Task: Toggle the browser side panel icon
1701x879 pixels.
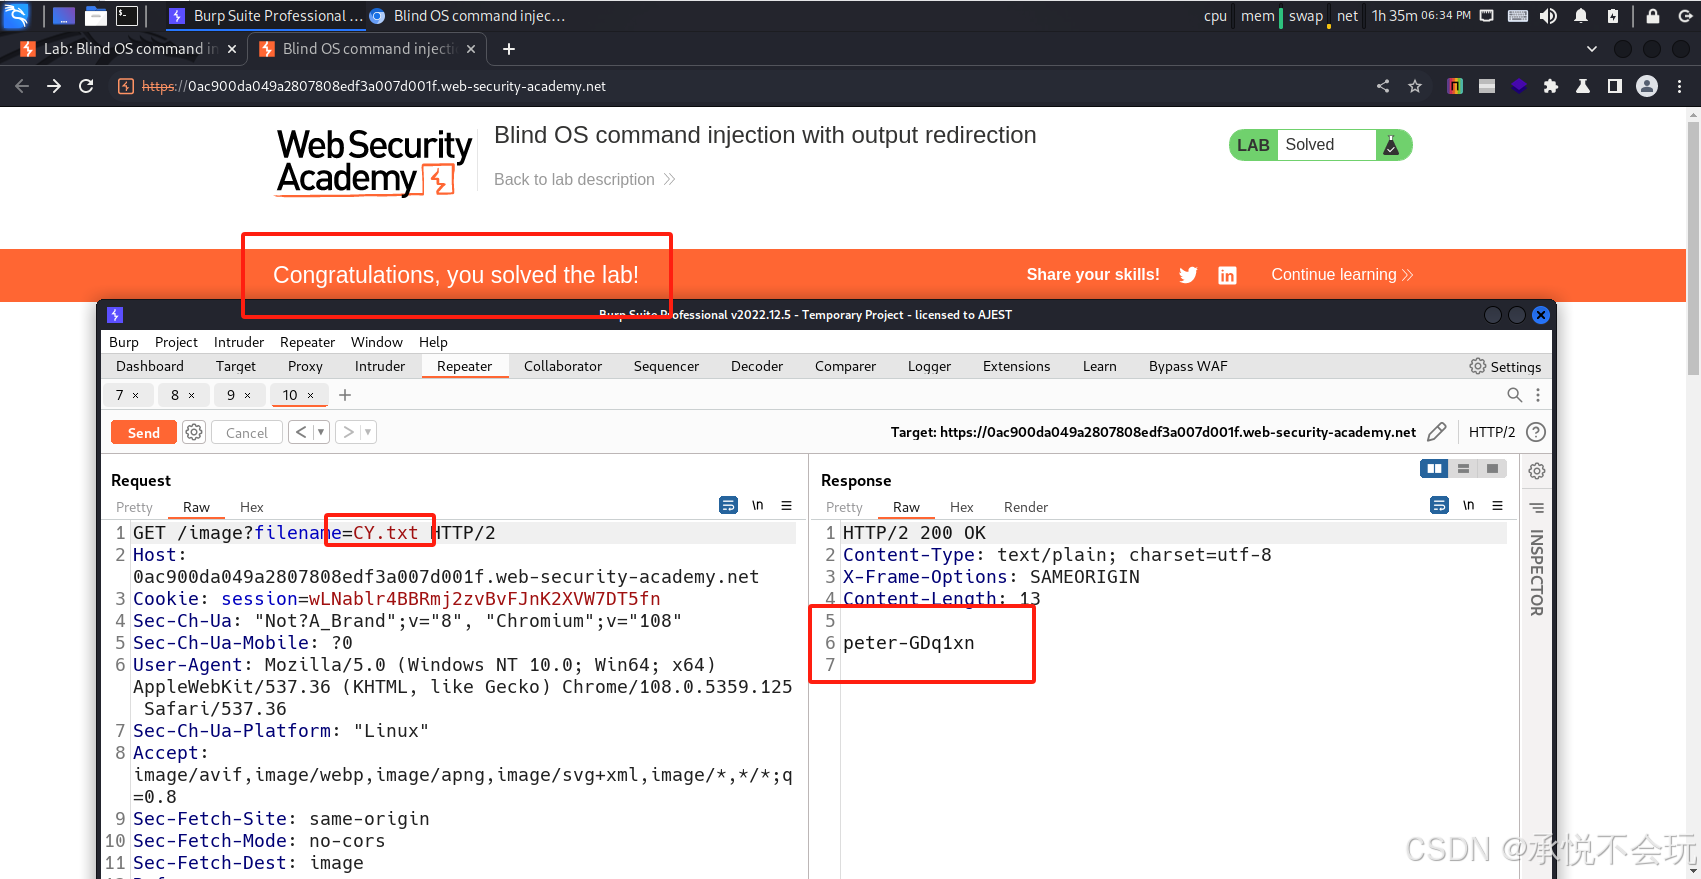Action: click(1615, 86)
